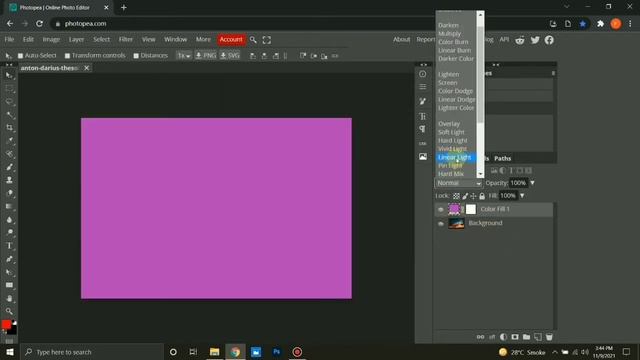This screenshot has height=360, width=640.
Task: Switch to the Paths tab
Action: [x=502, y=158]
